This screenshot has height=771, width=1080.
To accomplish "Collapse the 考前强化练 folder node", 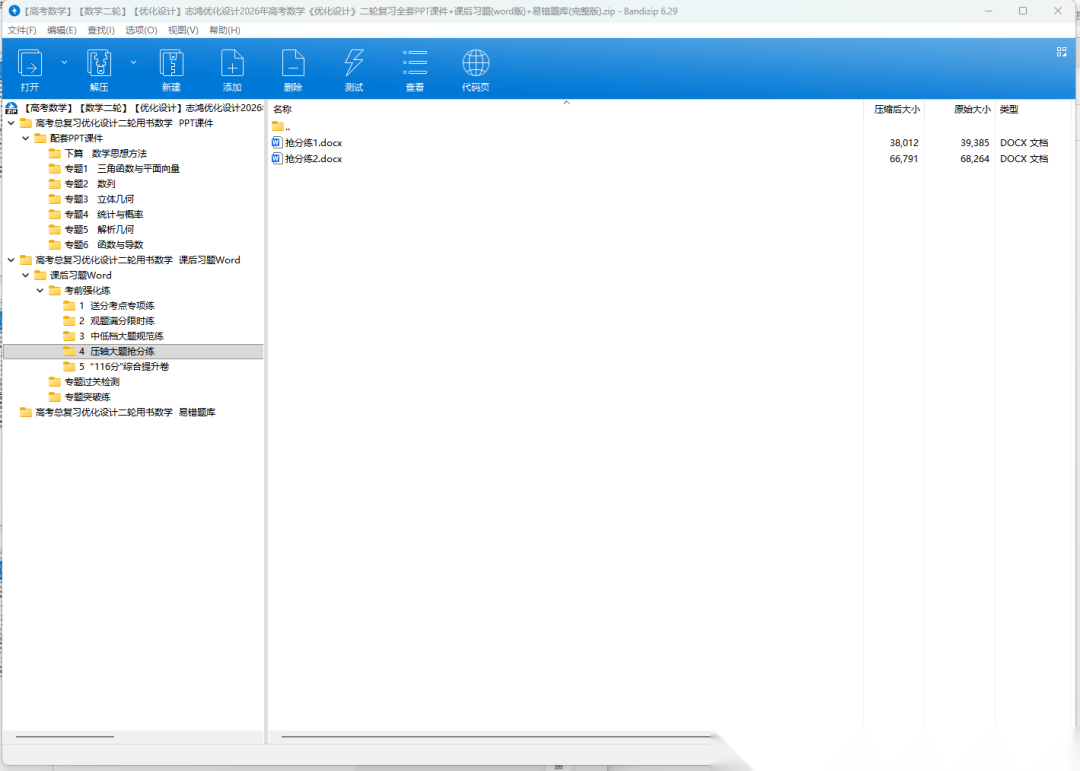I will click(40, 290).
